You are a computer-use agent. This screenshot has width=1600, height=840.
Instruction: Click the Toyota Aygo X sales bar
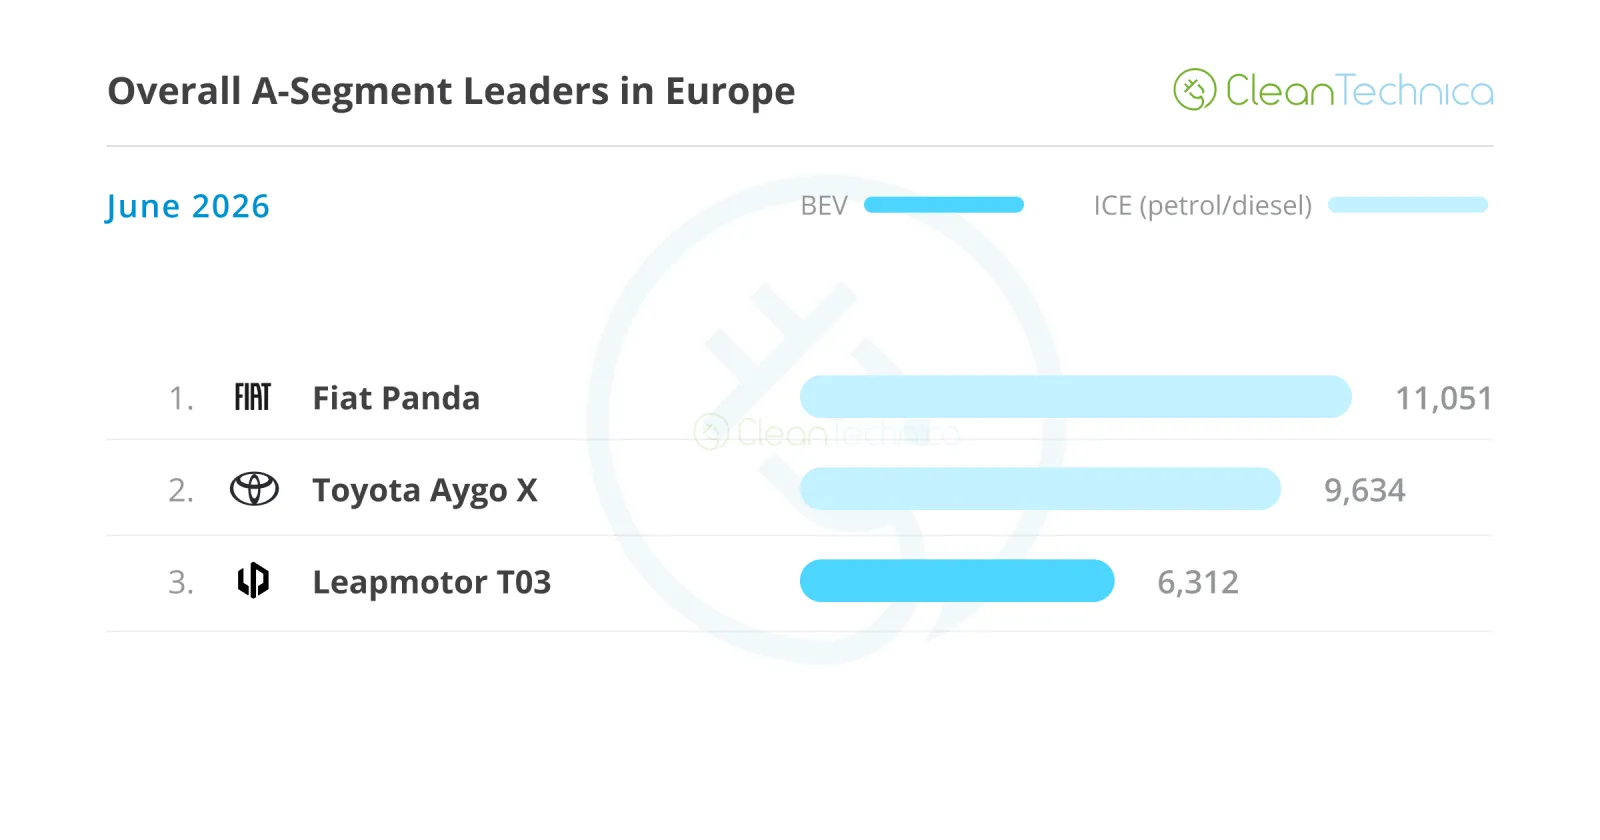point(1040,489)
